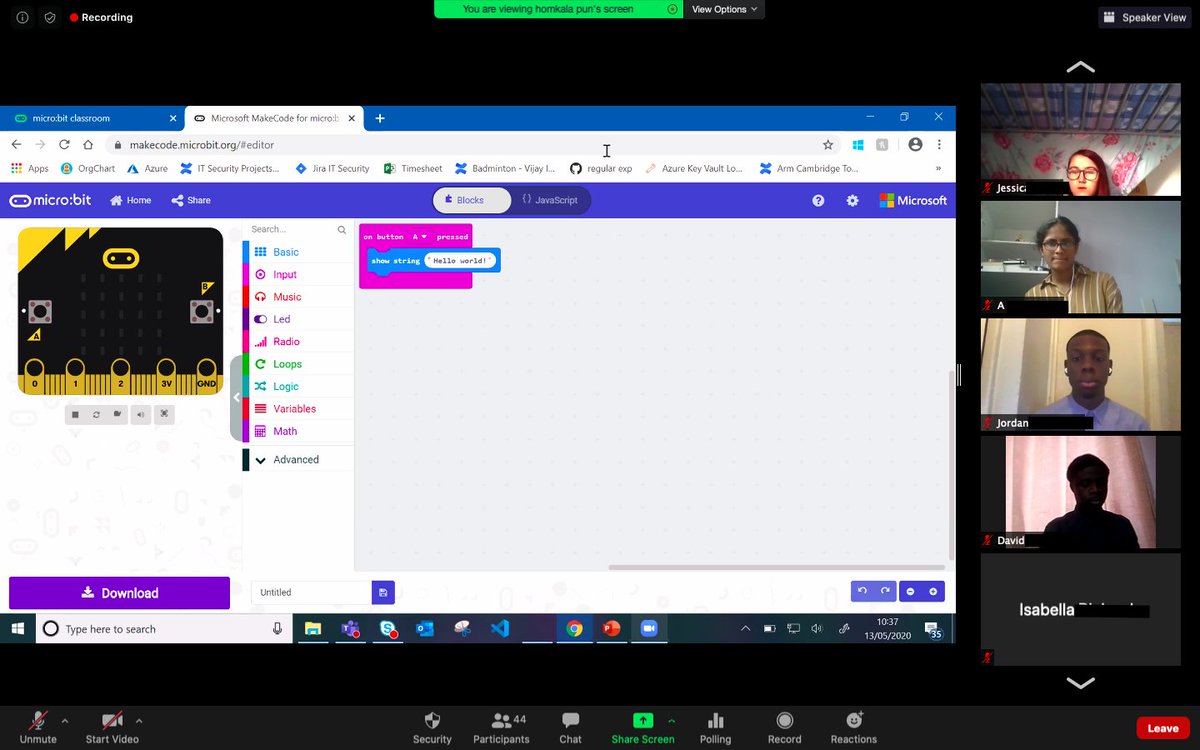
Task: Undo the last editor action
Action: pyautogui.click(x=862, y=591)
